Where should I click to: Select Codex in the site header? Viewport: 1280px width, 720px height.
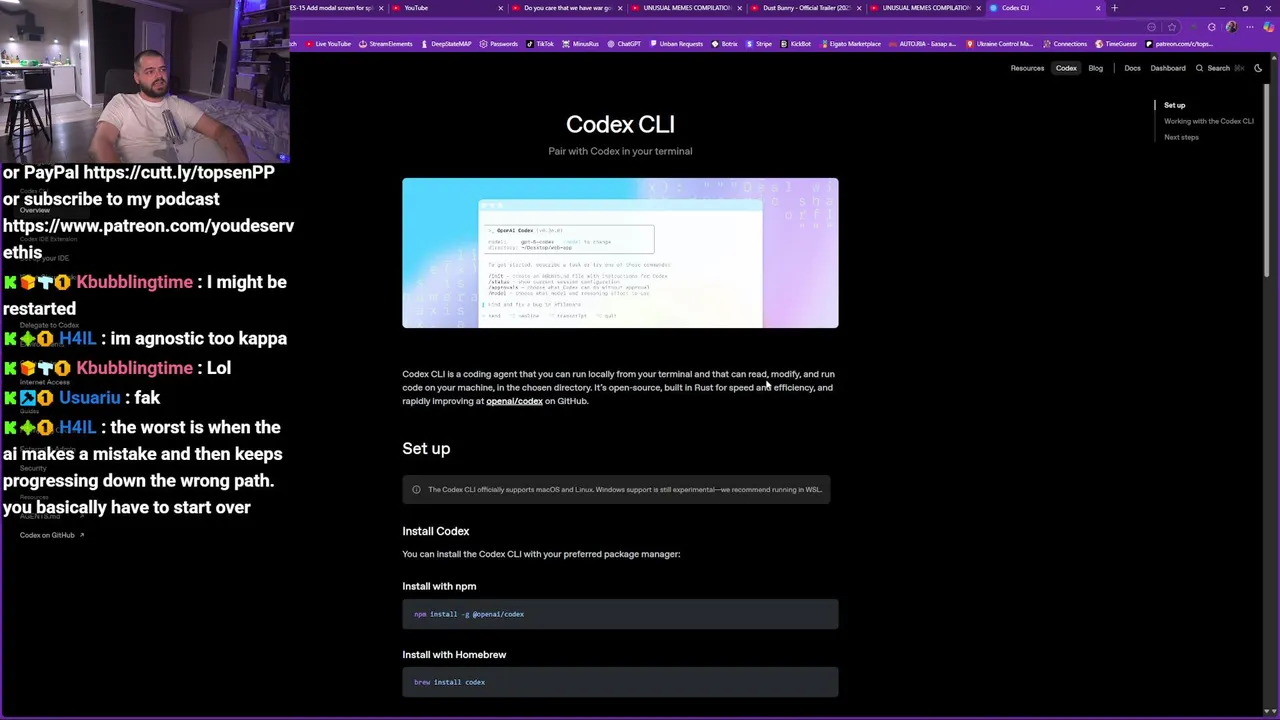(x=1066, y=68)
